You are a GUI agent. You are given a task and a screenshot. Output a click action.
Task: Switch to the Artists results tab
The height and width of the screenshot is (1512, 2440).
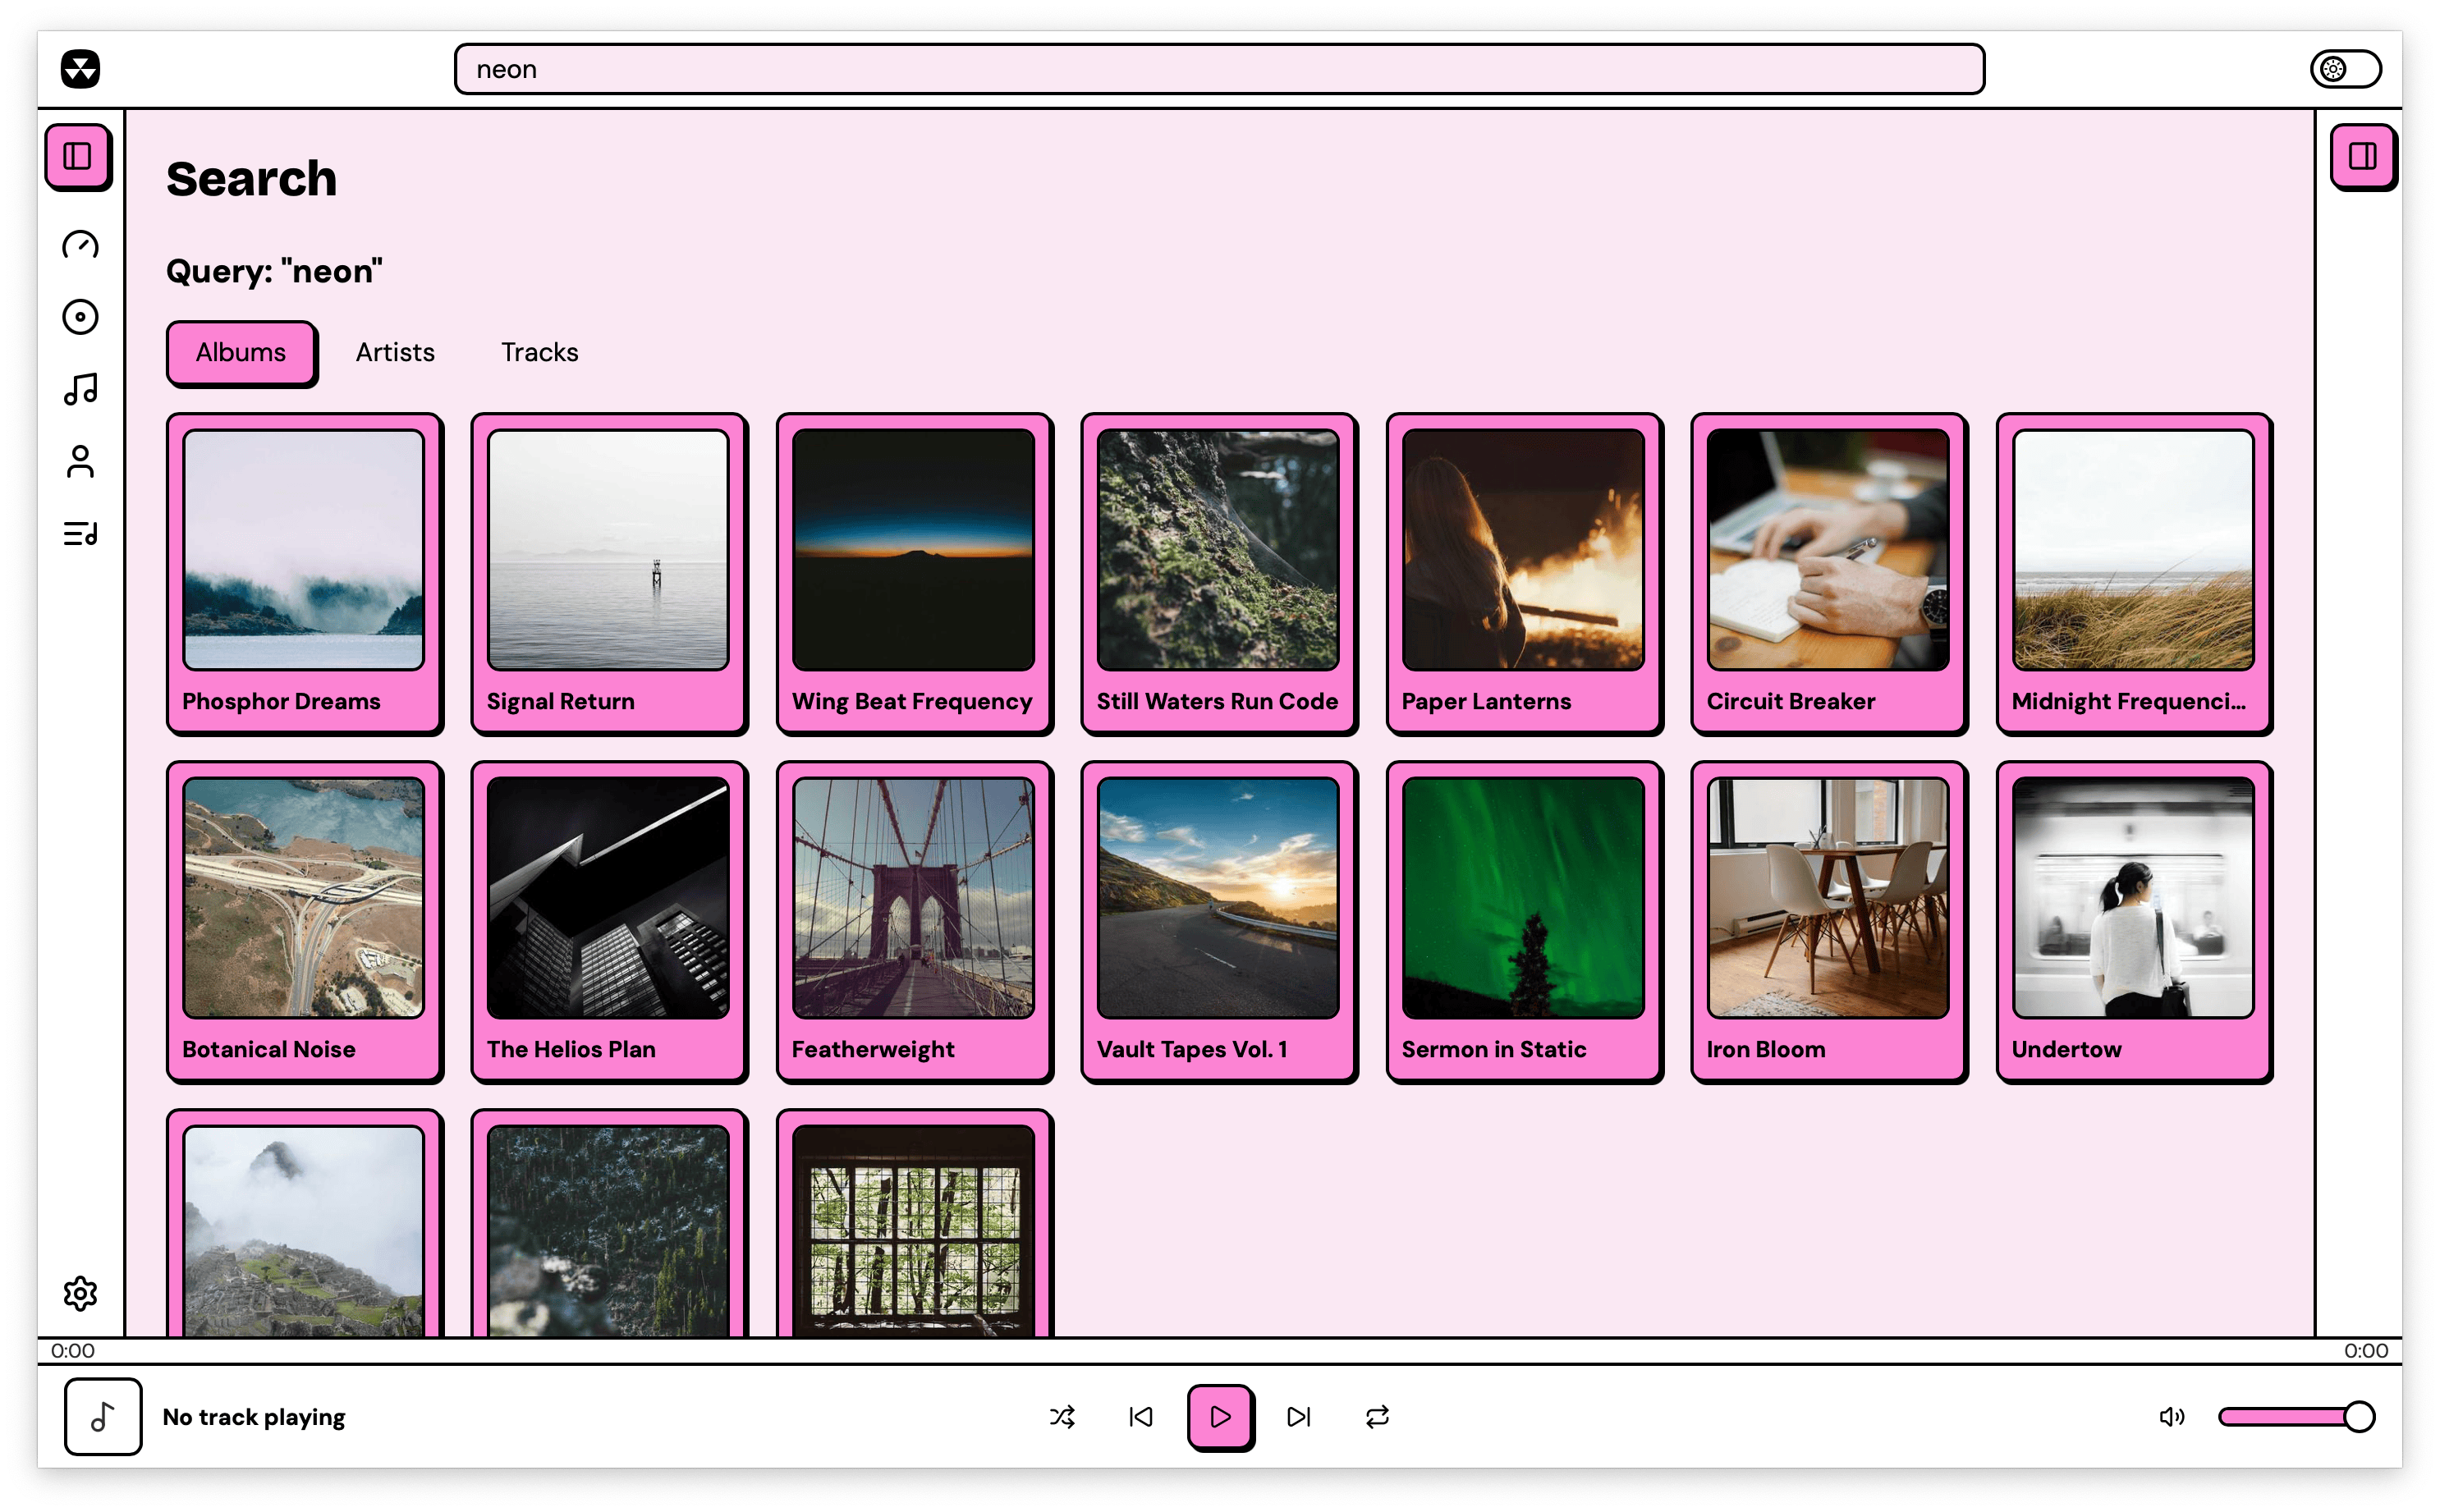click(x=394, y=352)
